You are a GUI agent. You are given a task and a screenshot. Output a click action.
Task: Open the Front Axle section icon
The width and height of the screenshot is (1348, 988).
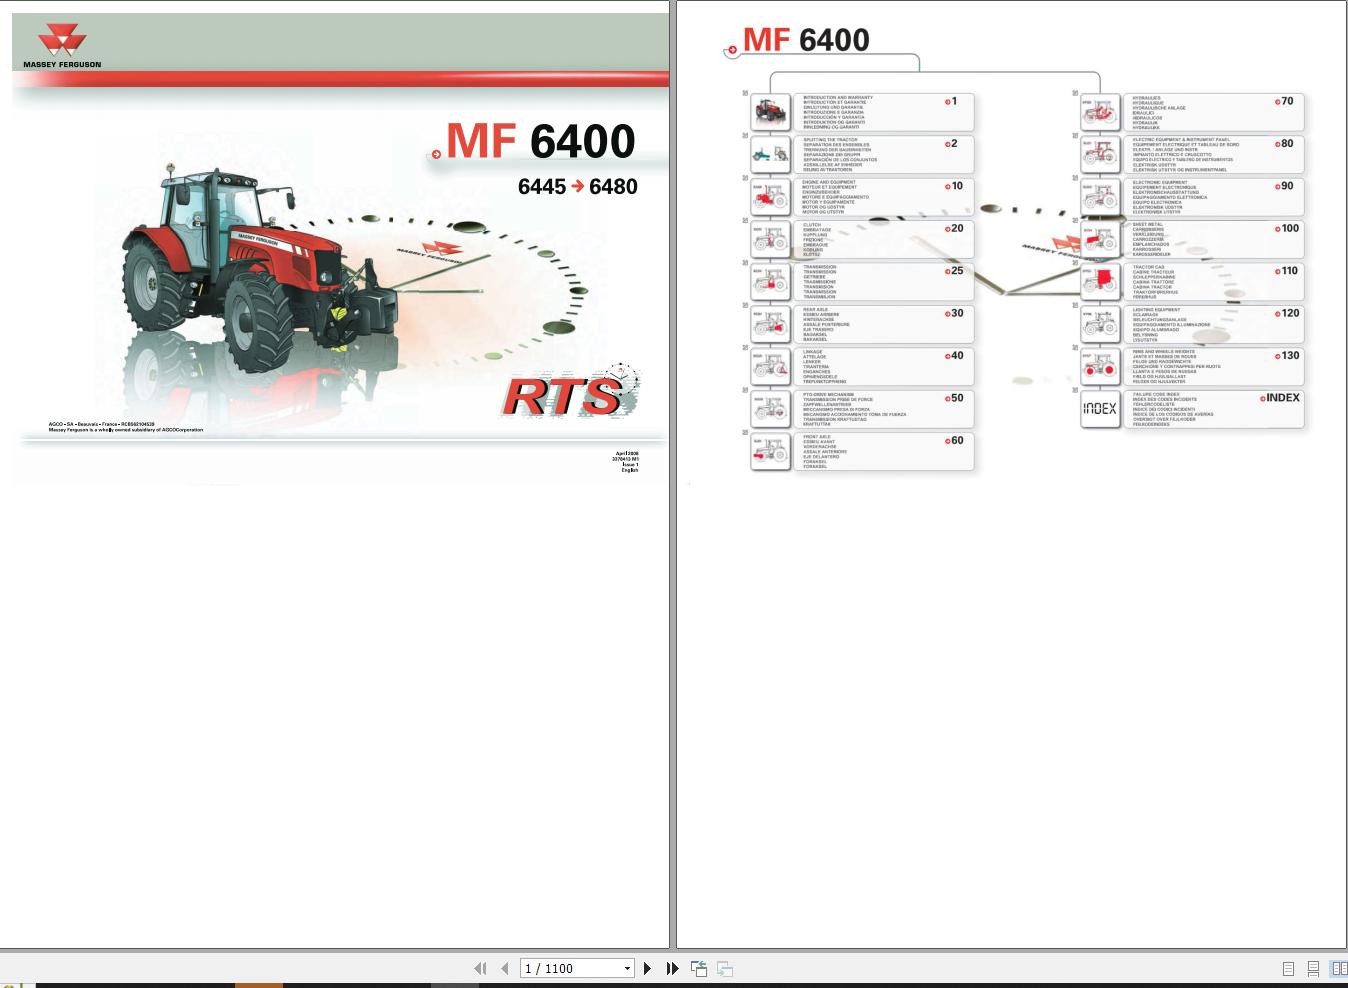(770, 451)
